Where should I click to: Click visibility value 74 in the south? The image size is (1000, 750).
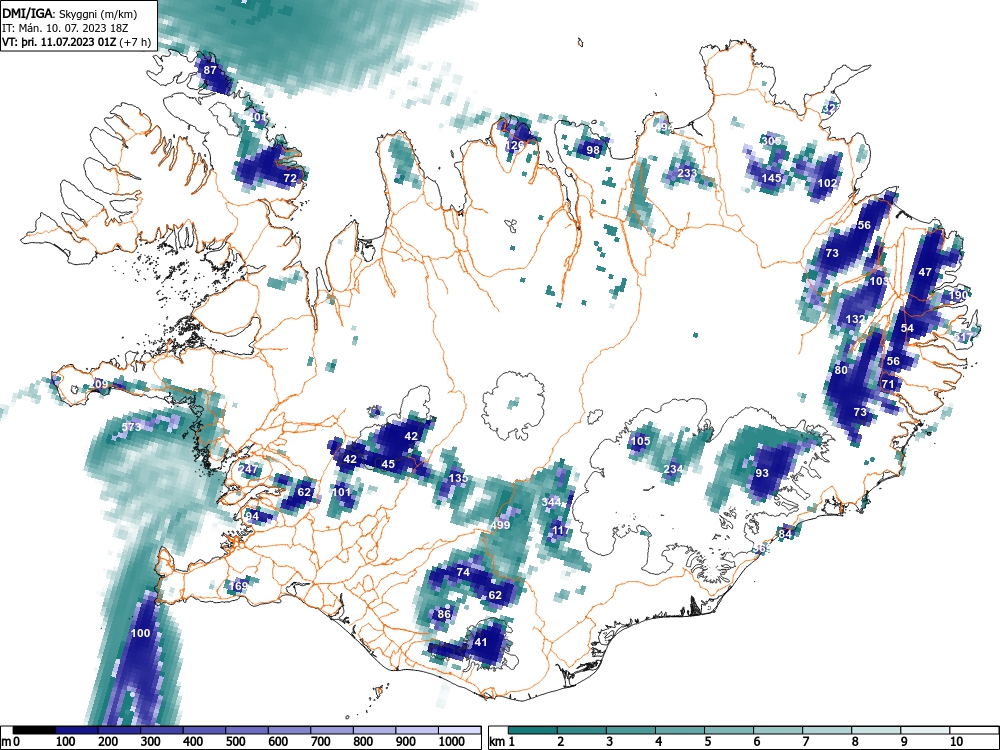(x=463, y=572)
